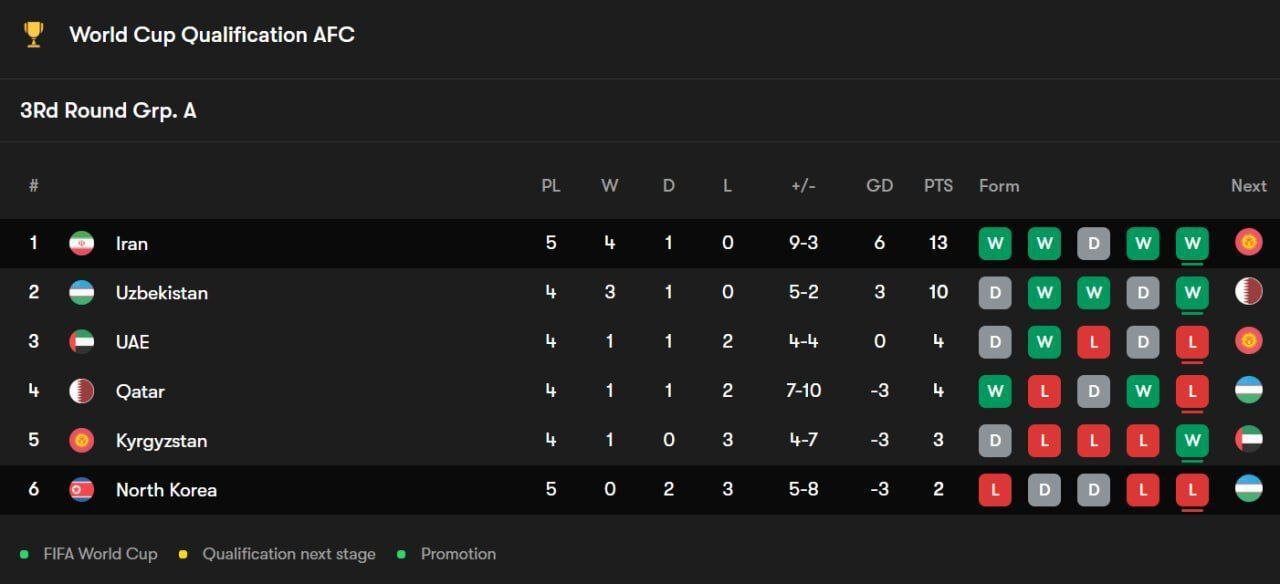The height and width of the screenshot is (584, 1280).
Task: Select the 3Rd Round Grp. A heading
Action: click(108, 111)
